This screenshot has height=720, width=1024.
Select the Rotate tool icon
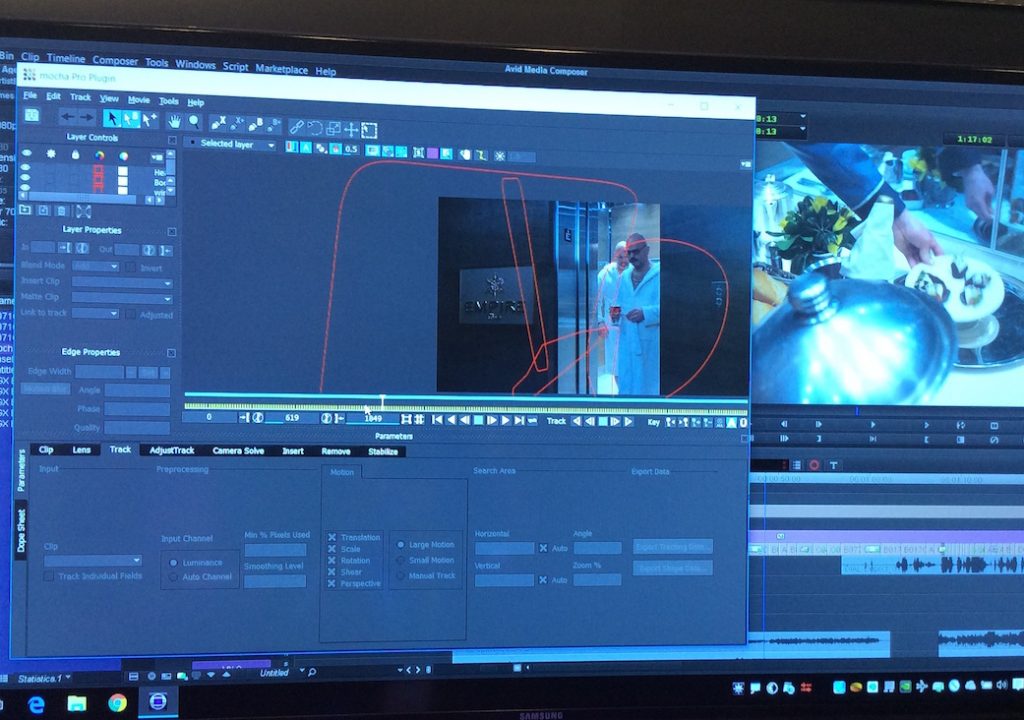pos(315,127)
